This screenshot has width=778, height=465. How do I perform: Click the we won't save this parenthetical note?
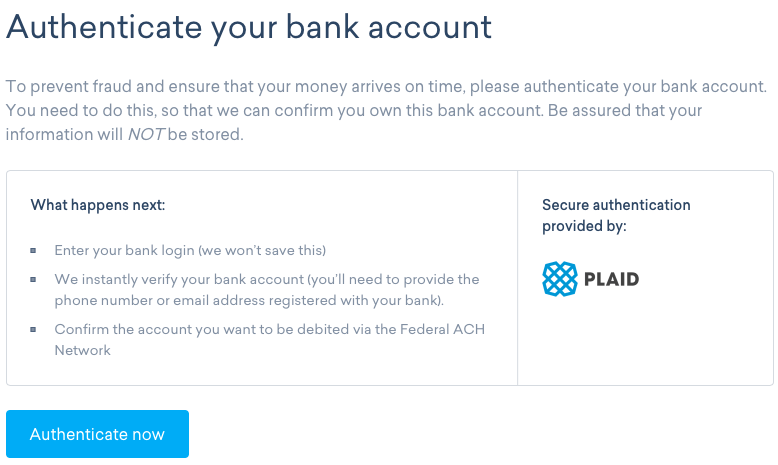[x=262, y=250]
